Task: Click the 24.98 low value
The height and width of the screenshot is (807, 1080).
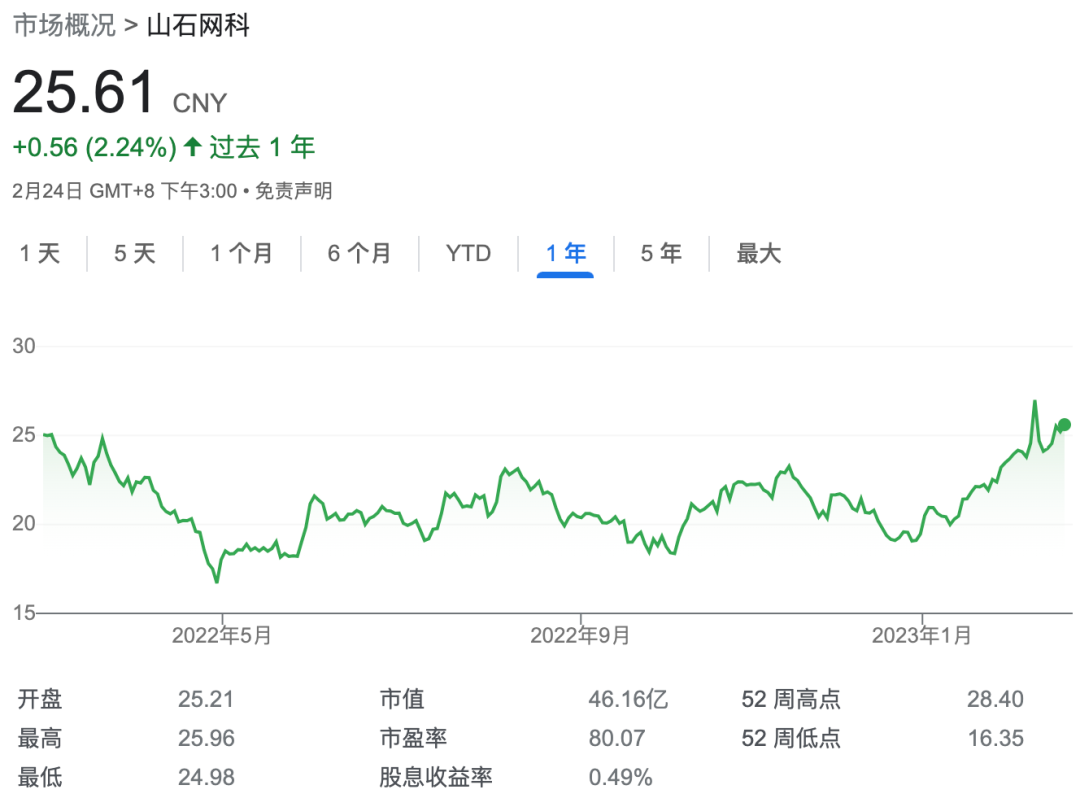Action: click(206, 777)
